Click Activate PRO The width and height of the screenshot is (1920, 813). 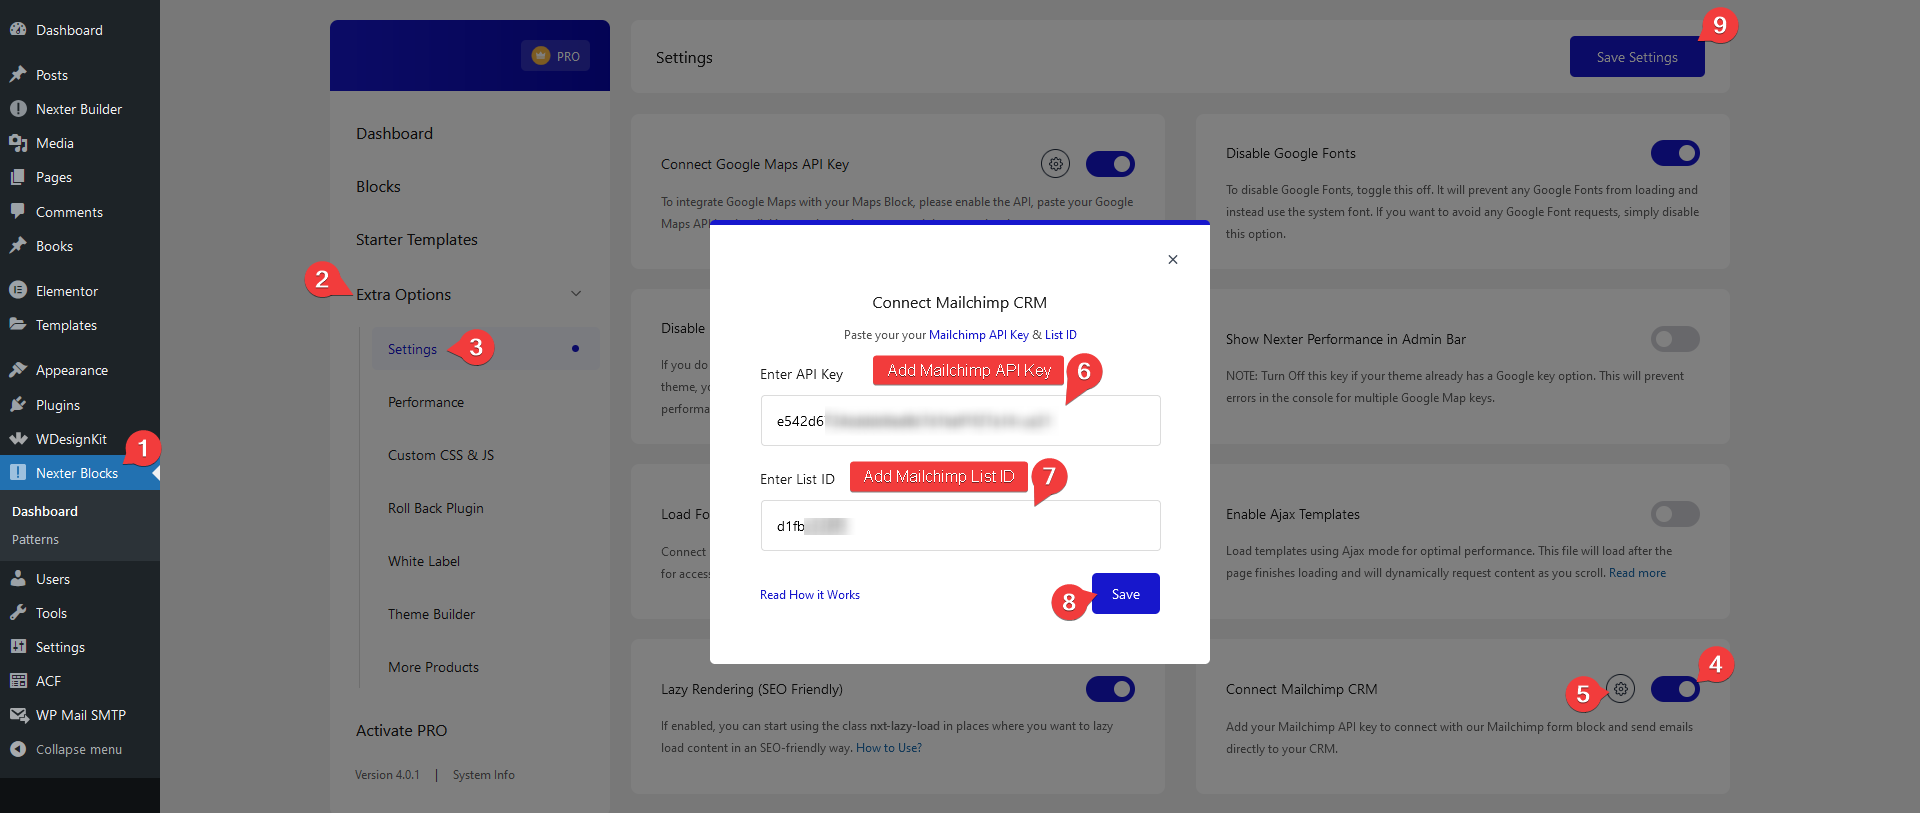pos(401,730)
